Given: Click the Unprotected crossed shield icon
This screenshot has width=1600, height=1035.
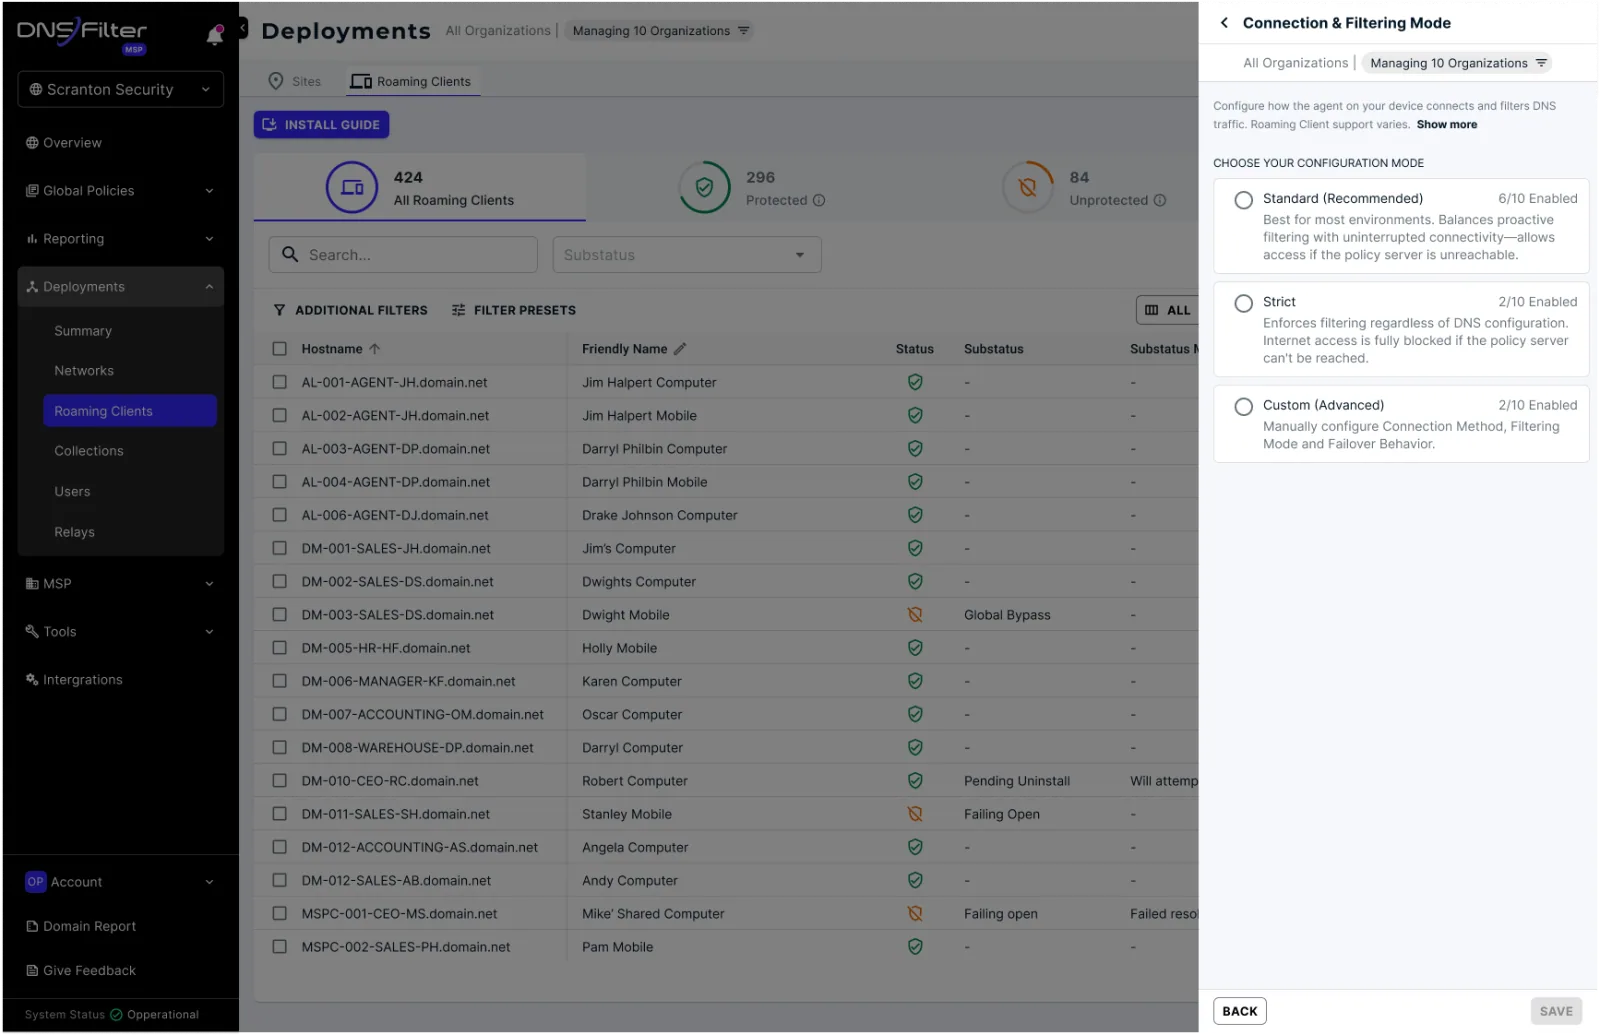Looking at the screenshot, I should [x=1027, y=187].
